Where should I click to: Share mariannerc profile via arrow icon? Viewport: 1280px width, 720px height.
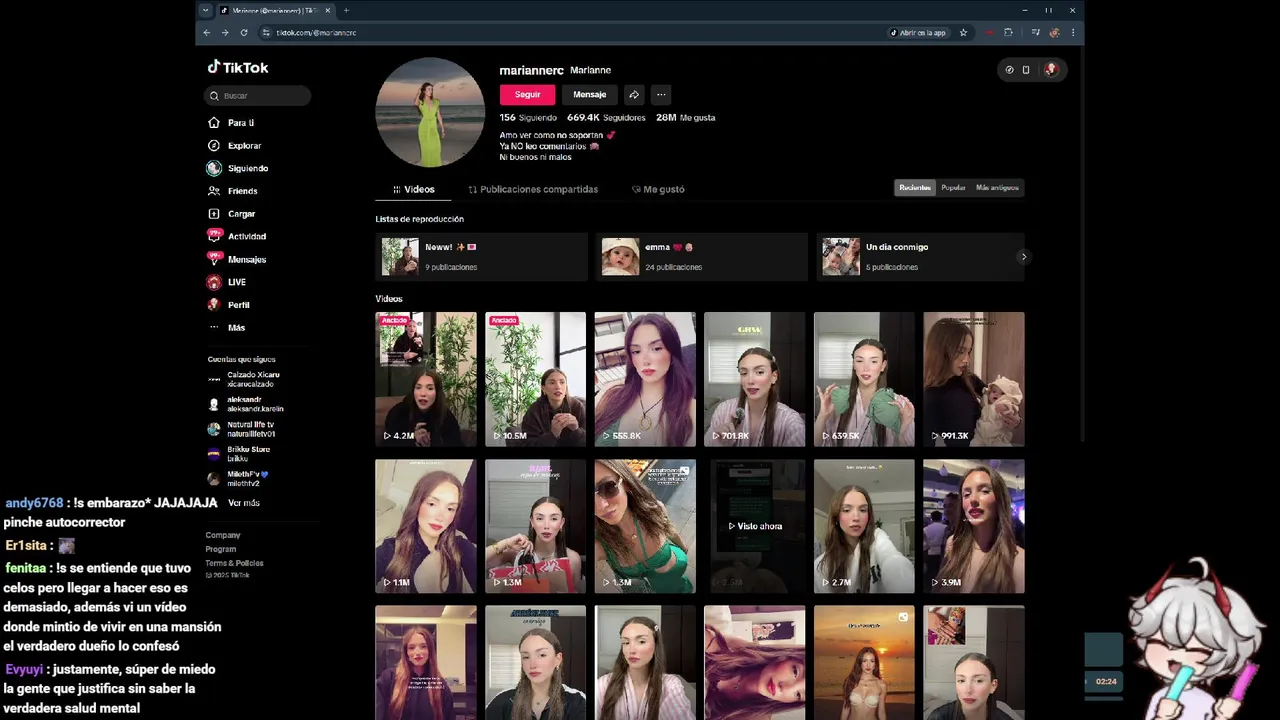634,94
